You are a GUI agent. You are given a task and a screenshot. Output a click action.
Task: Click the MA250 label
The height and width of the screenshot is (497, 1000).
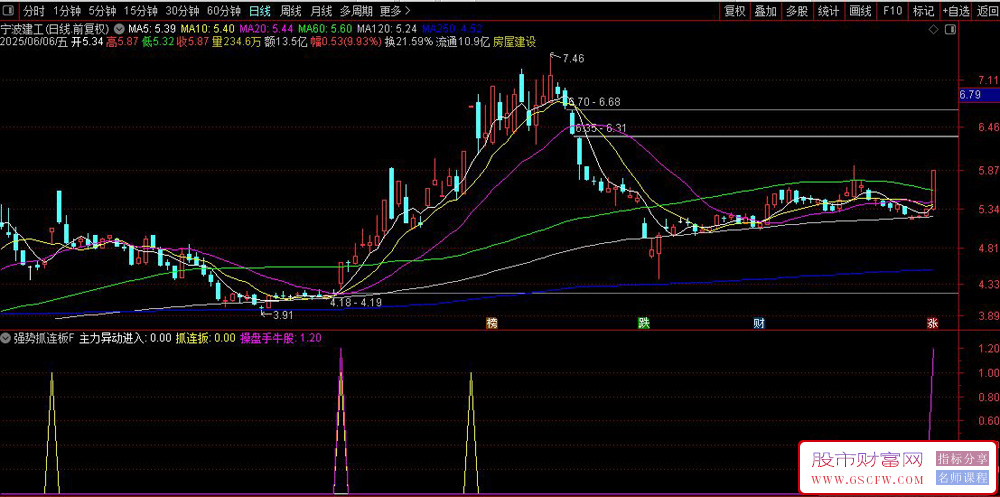click(x=452, y=29)
